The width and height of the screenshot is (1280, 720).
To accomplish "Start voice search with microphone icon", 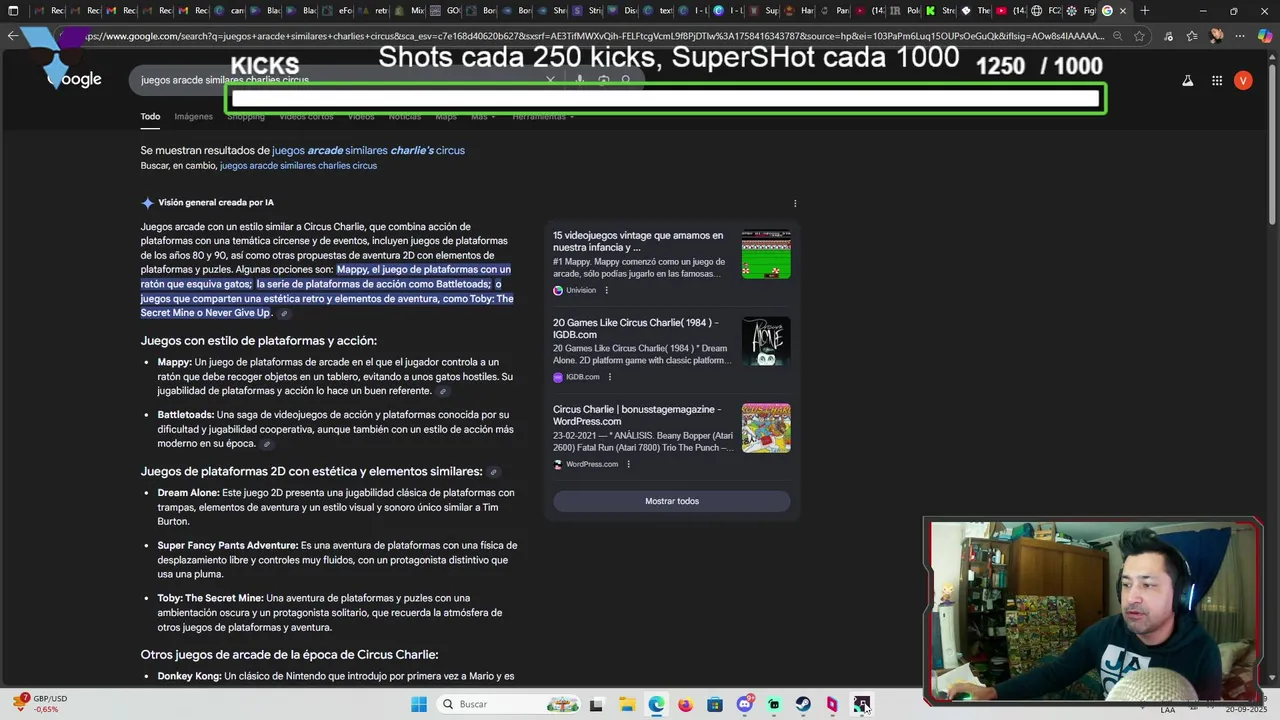I will [579, 79].
